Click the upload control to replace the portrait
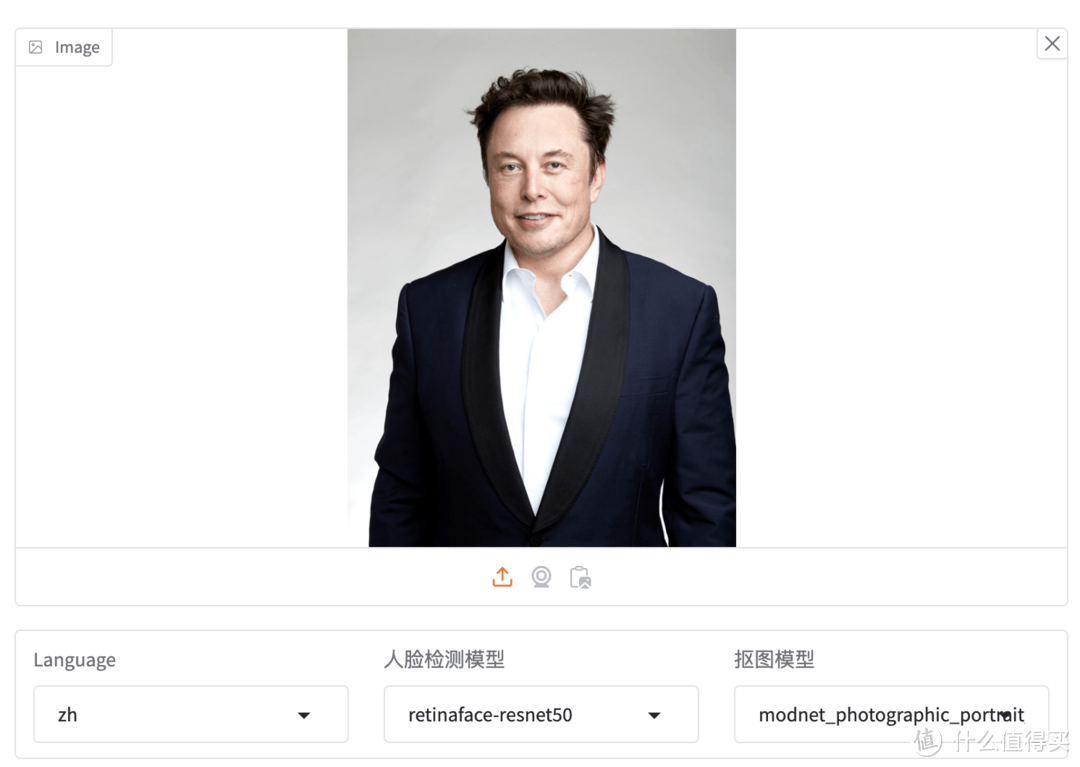The image size is (1080, 767). (x=502, y=577)
